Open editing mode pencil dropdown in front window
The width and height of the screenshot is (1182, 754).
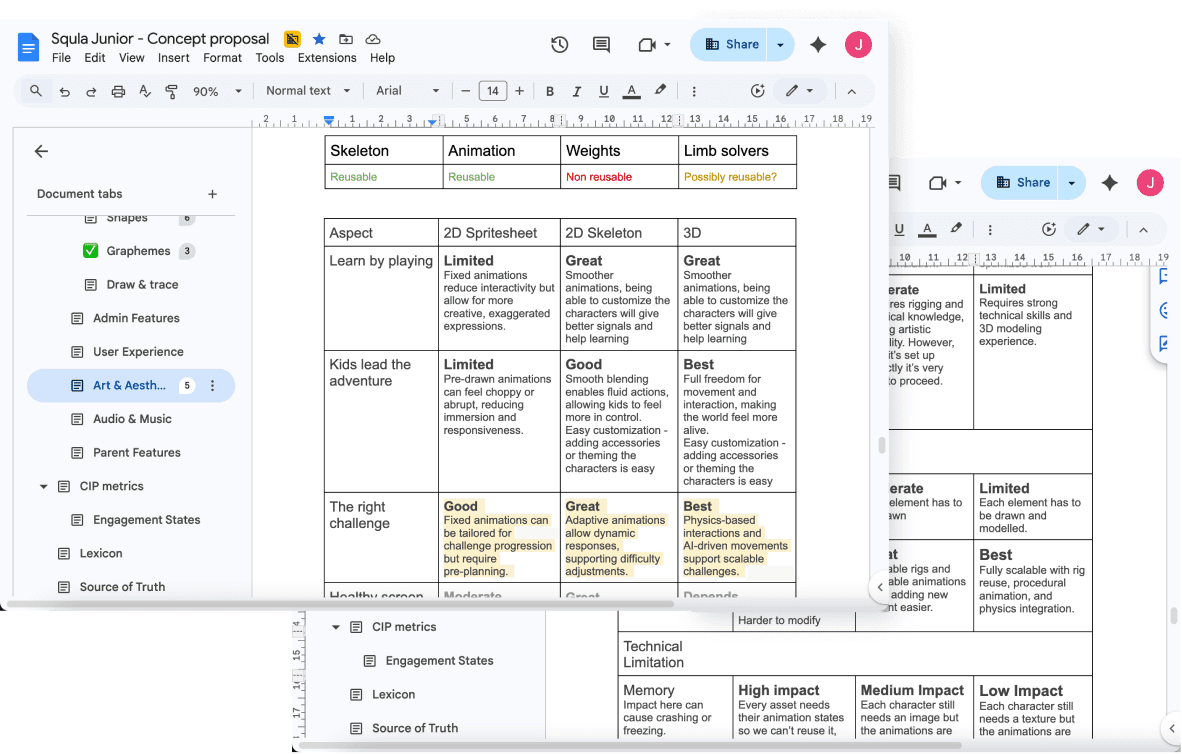(x=799, y=91)
